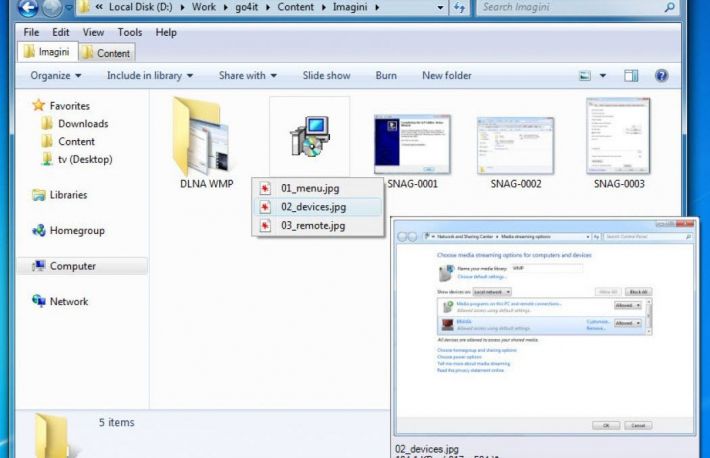The image size is (710, 458).
Task: Open the Include in library dropdown
Action: click(150, 76)
